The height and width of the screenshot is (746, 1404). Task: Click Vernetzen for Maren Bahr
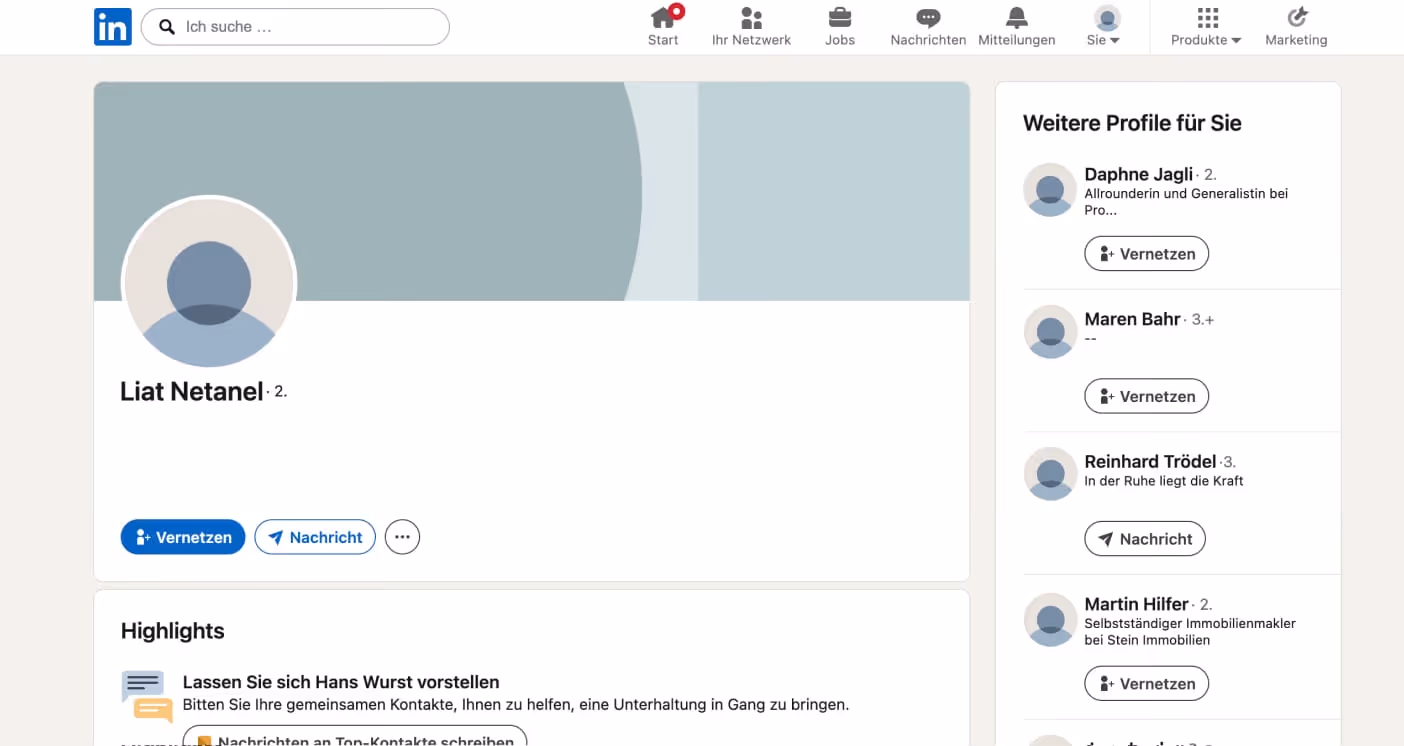[x=1146, y=396]
